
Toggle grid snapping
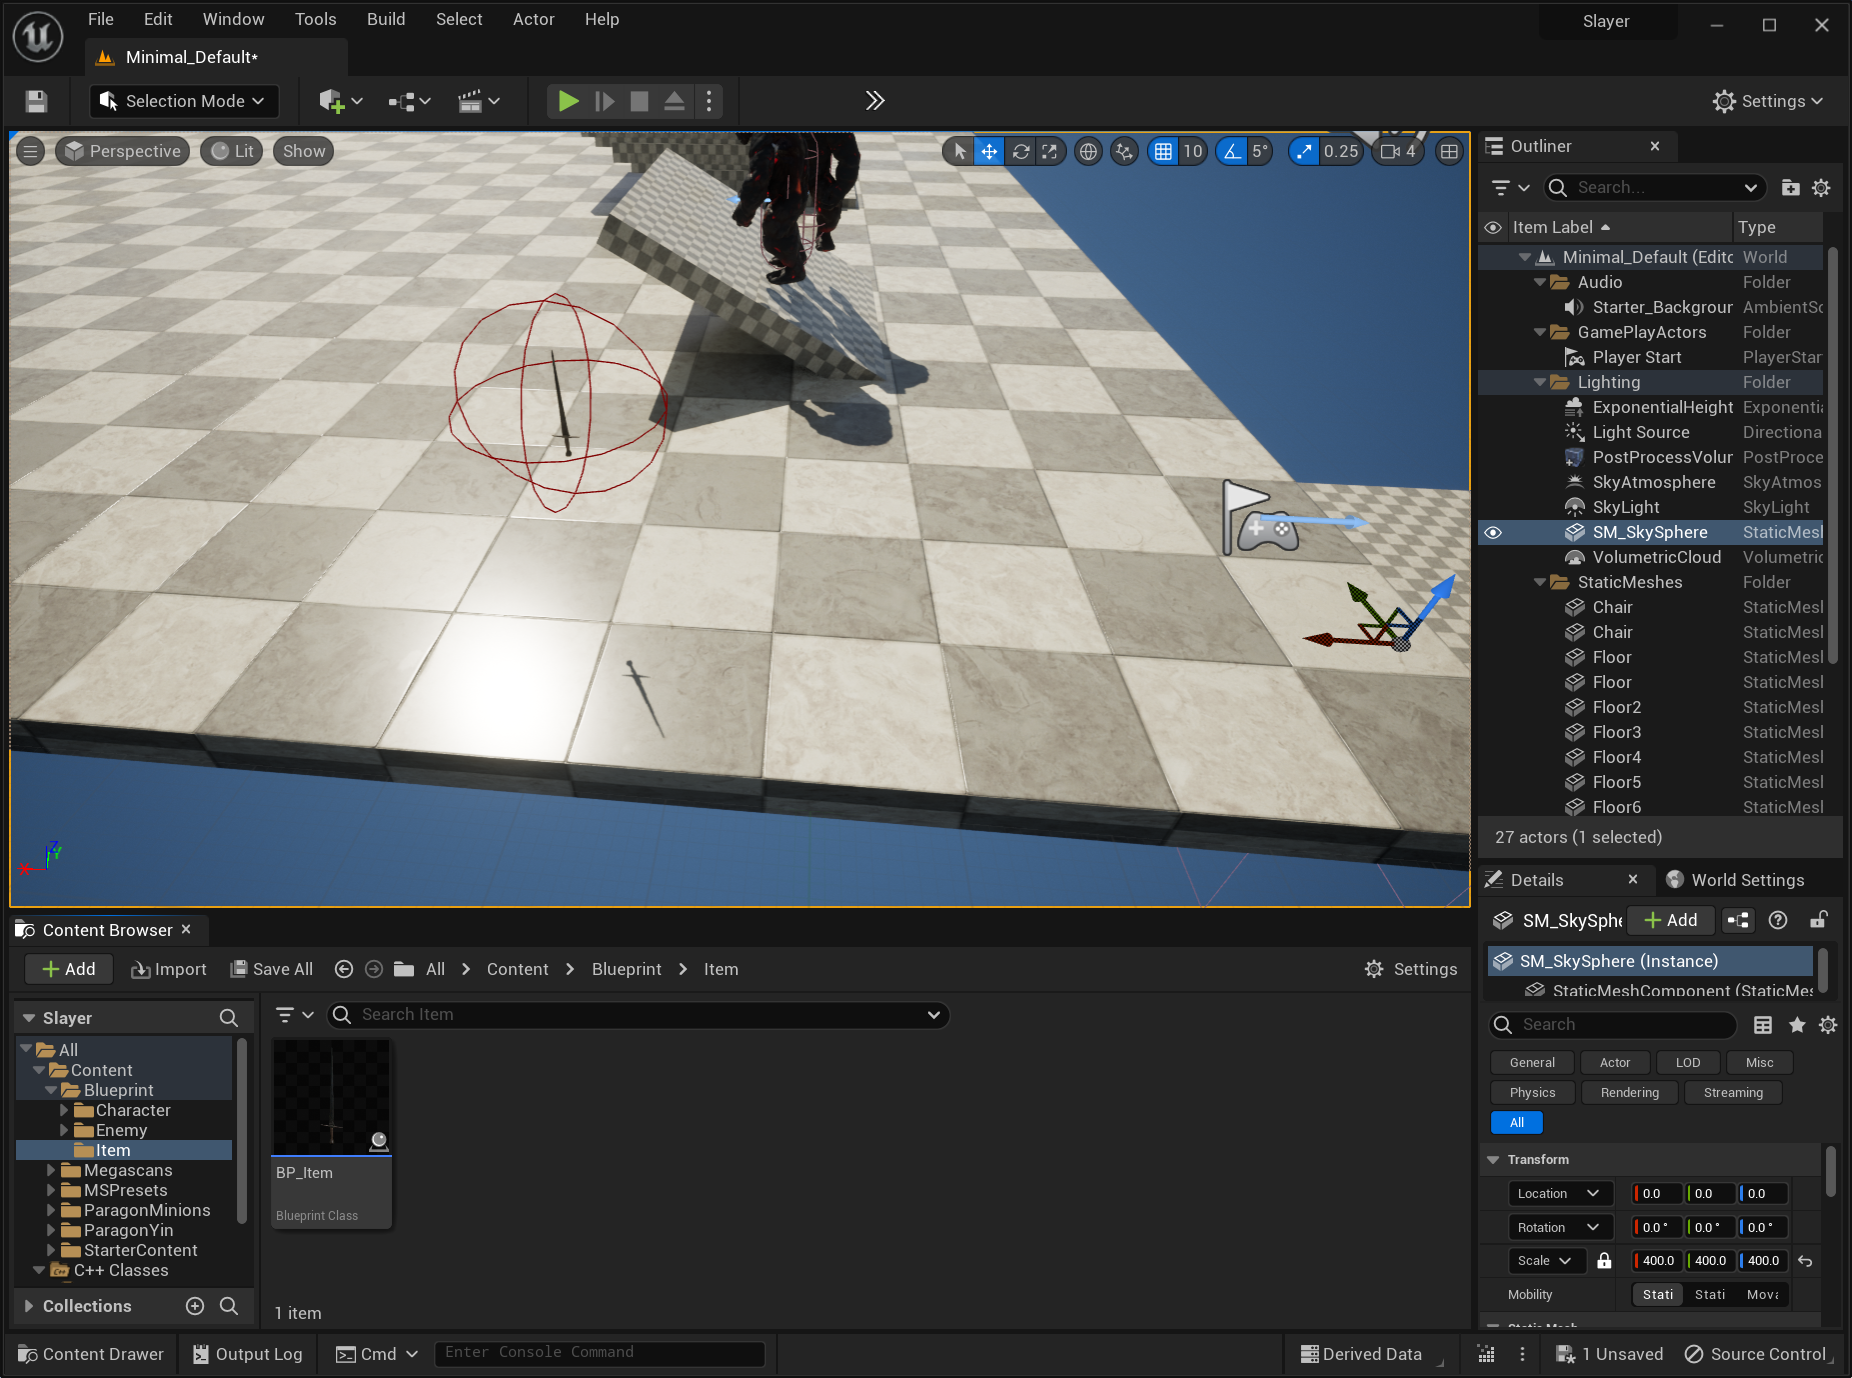(1163, 151)
